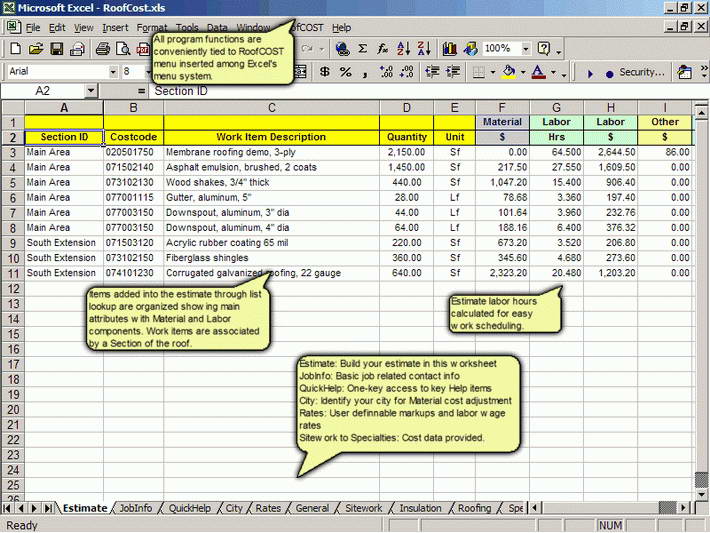Viewport: 710px width, 533px height.
Task: Expand the Borders dropdown arrow
Action: (493, 72)
